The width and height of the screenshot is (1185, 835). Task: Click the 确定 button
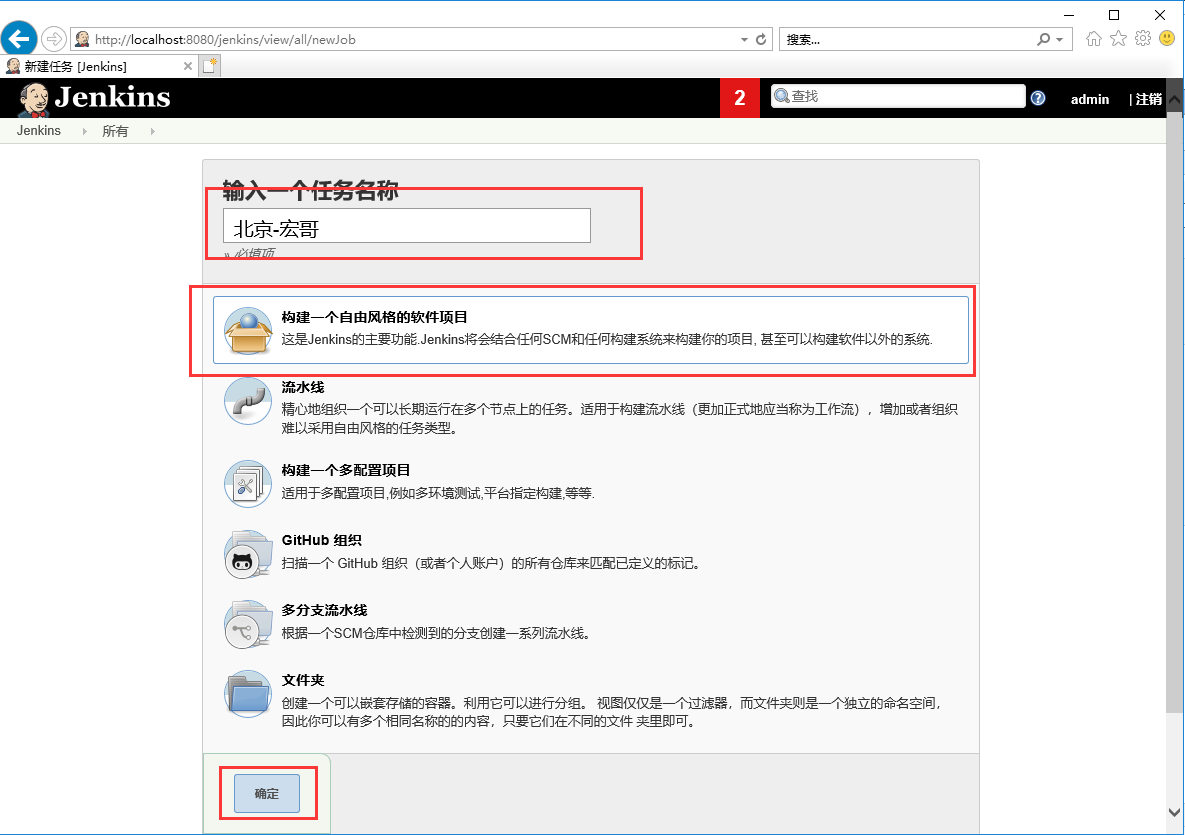[x=267, y=793]
